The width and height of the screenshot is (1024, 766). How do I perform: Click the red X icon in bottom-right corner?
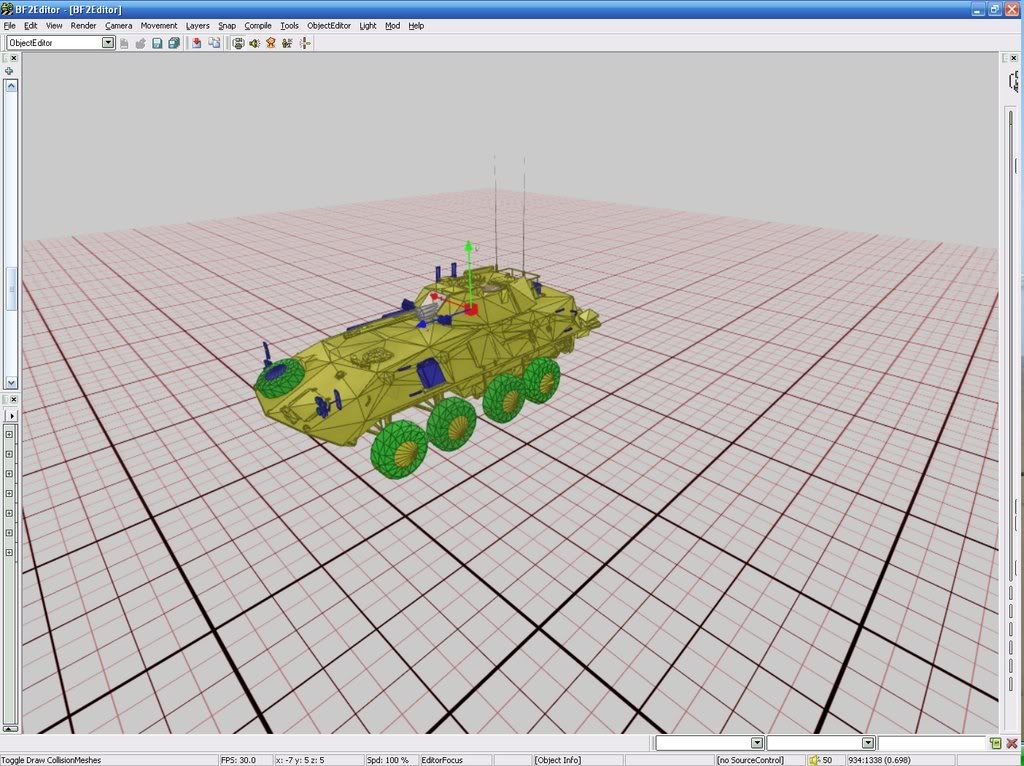[x=1012, y=743]
